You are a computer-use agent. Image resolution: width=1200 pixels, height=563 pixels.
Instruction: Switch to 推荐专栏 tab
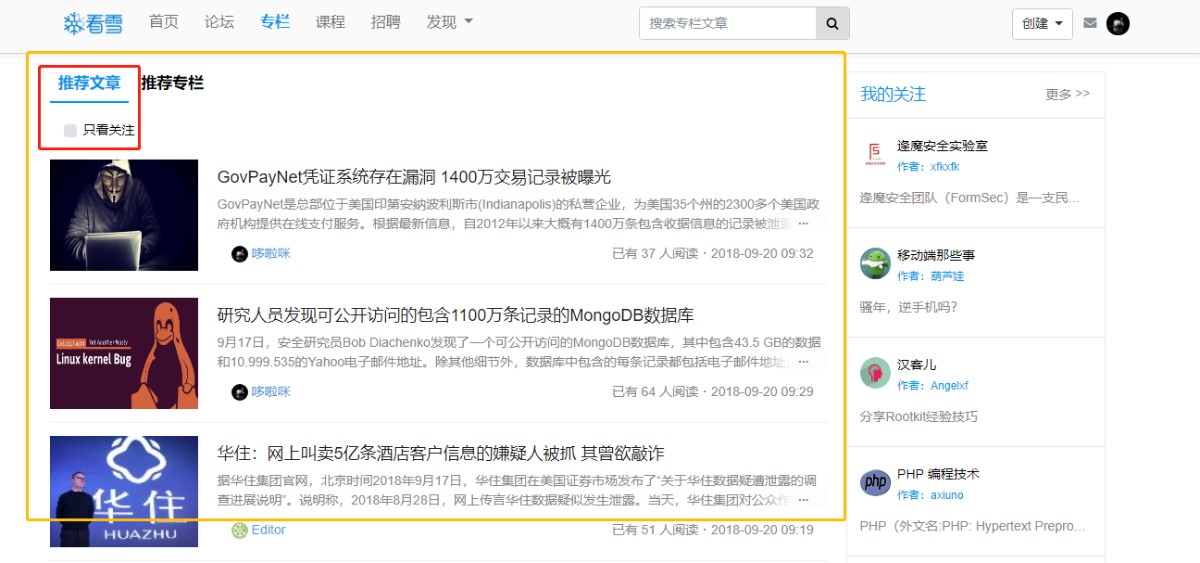coord(172,83)
